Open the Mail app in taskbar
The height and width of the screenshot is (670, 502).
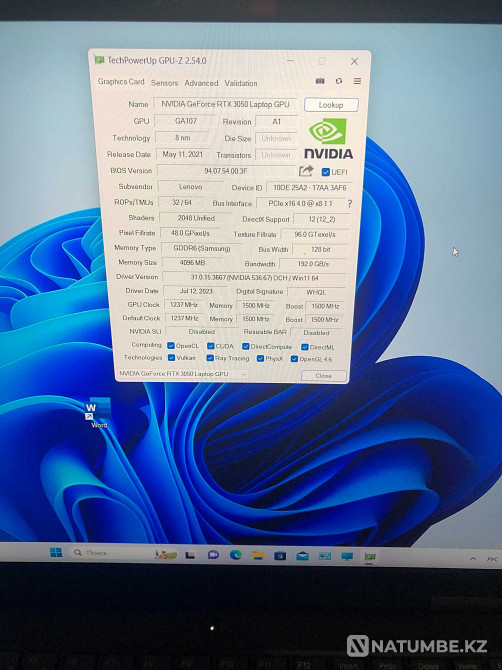tap(302, 555)
